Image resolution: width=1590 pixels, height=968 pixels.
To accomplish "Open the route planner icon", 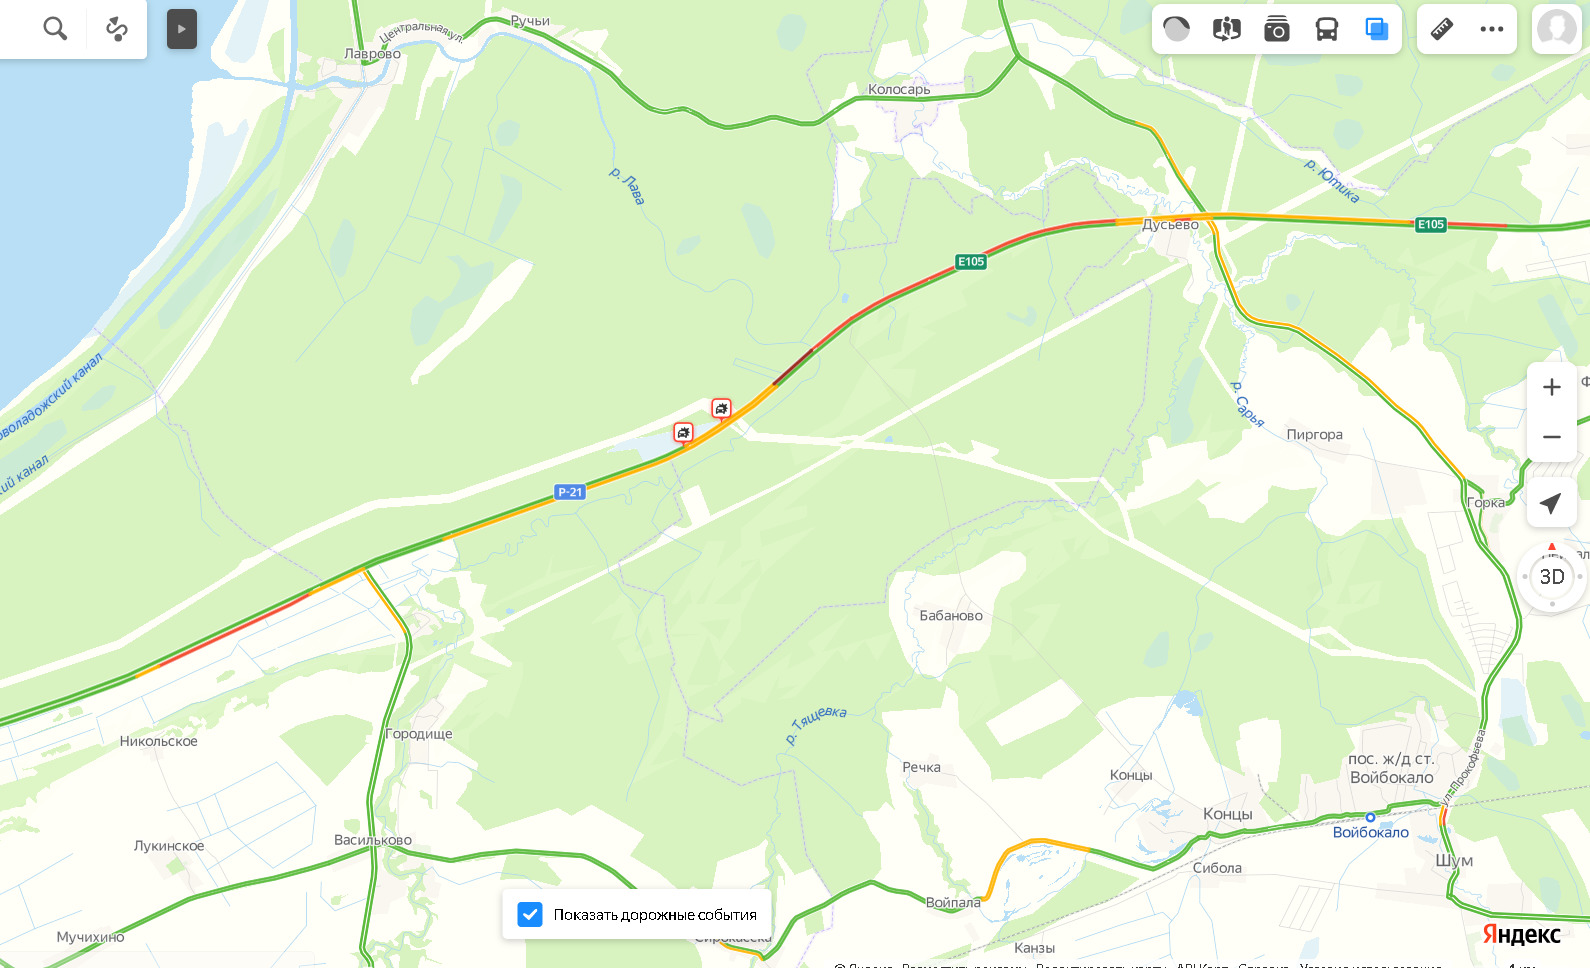I will coord(116,29).
